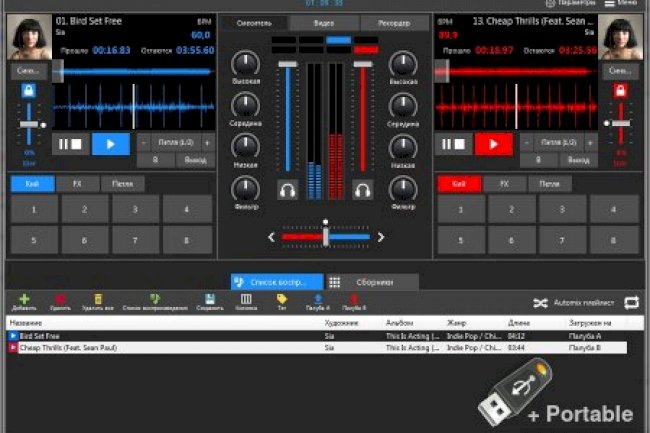Image resolution: width=650 pixels, height=433 pixels.
Task: Click the Save (Сохранить) floppy disk icon
Action: [210, 299]
